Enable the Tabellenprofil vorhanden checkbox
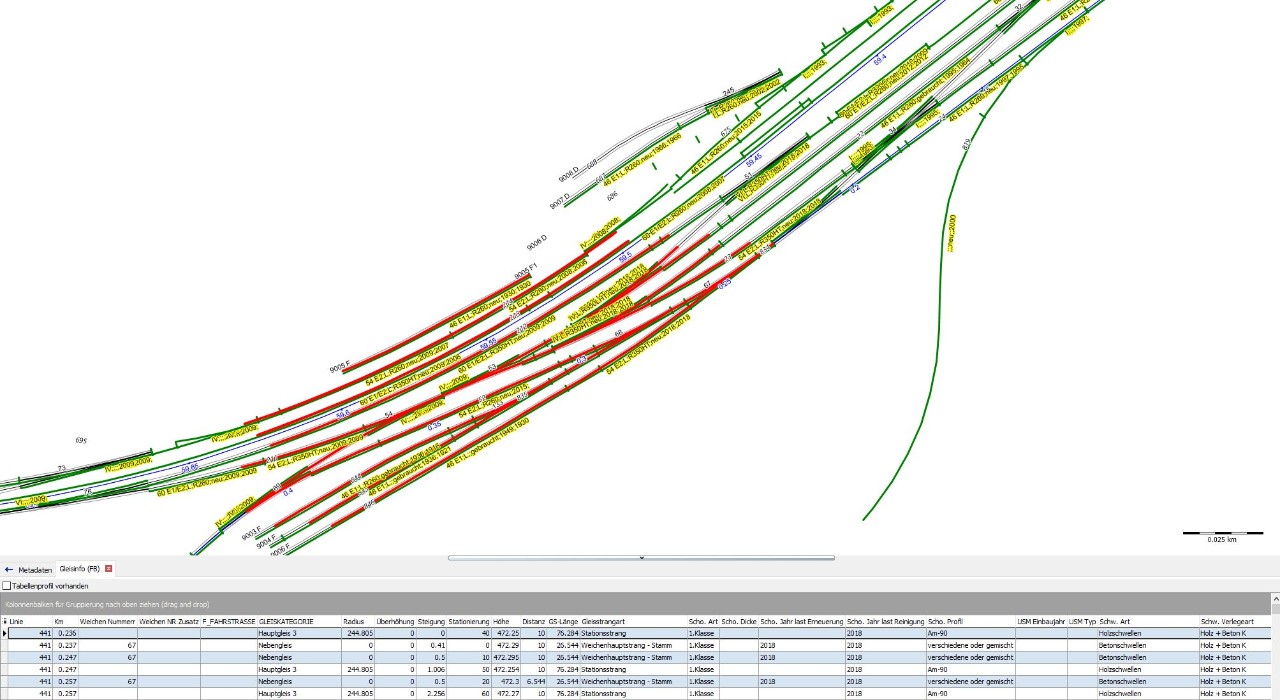The image size is (1280, 700). pos(7,586)
